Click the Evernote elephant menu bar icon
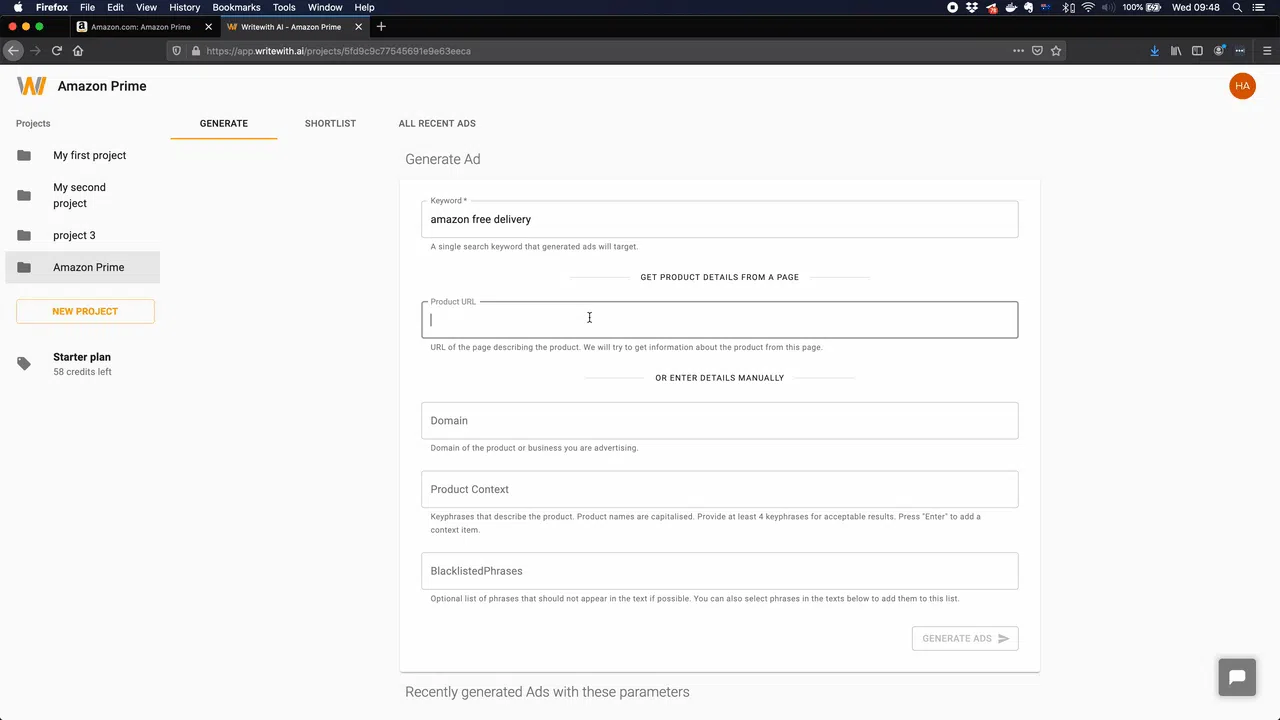Image resolution: width=1280 pixels, height=720 pixels. click(x=1029, y=7)
